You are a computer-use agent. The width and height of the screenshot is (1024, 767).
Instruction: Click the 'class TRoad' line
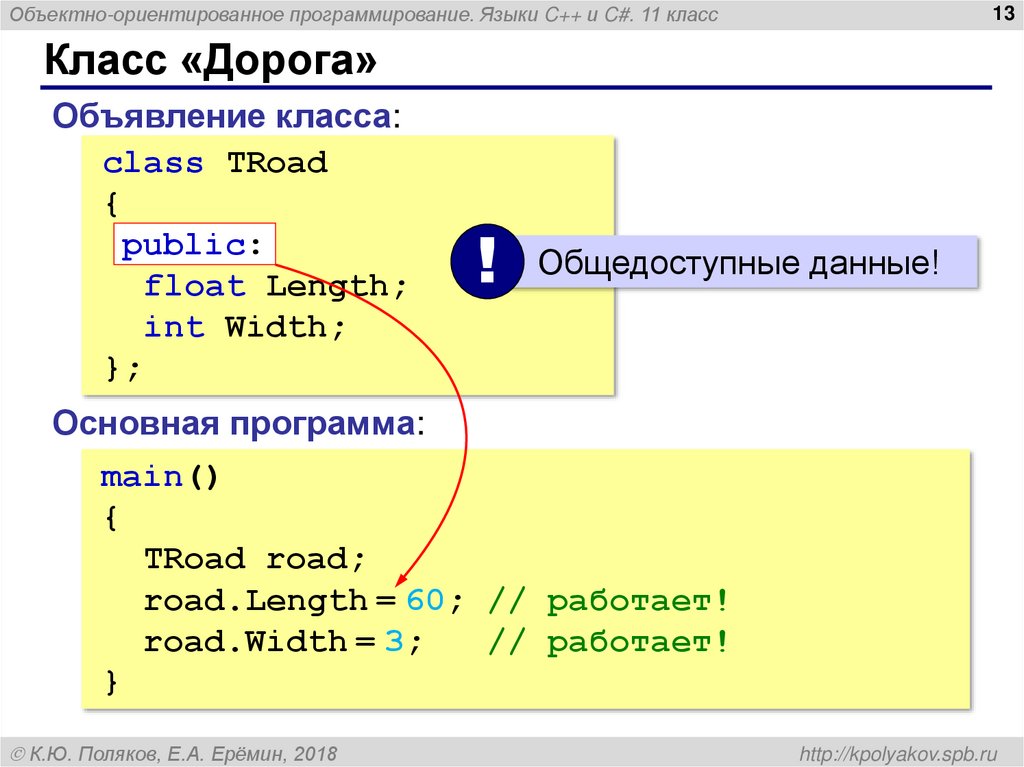pyautogui.click(x=215, y=163)
